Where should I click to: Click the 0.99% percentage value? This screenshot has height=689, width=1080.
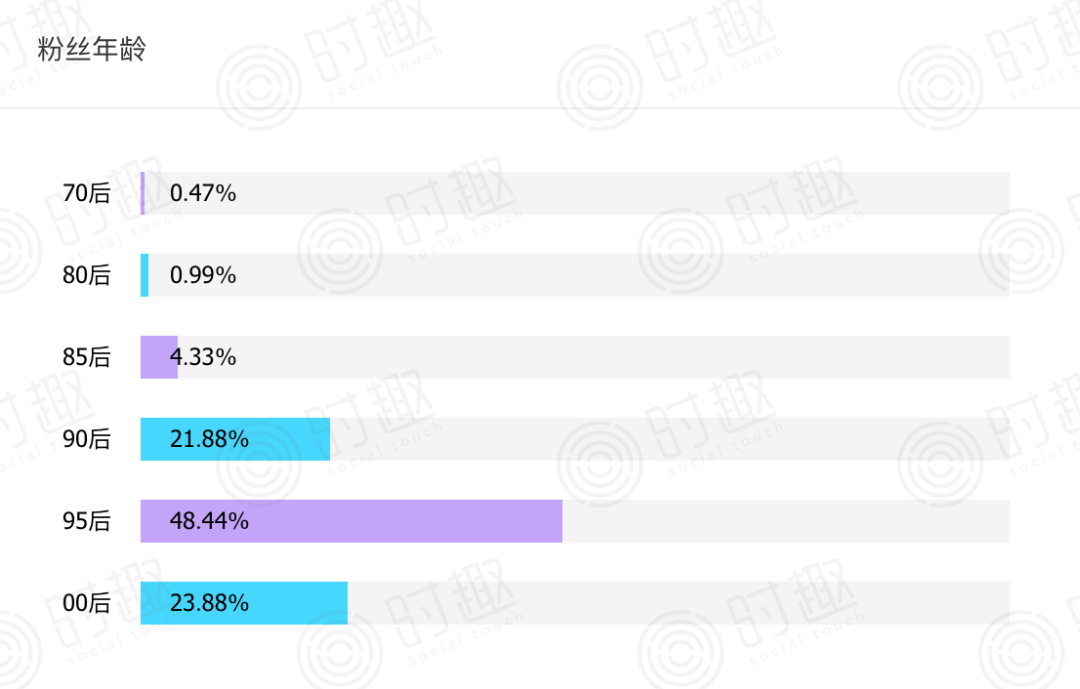tap(203, 275)
